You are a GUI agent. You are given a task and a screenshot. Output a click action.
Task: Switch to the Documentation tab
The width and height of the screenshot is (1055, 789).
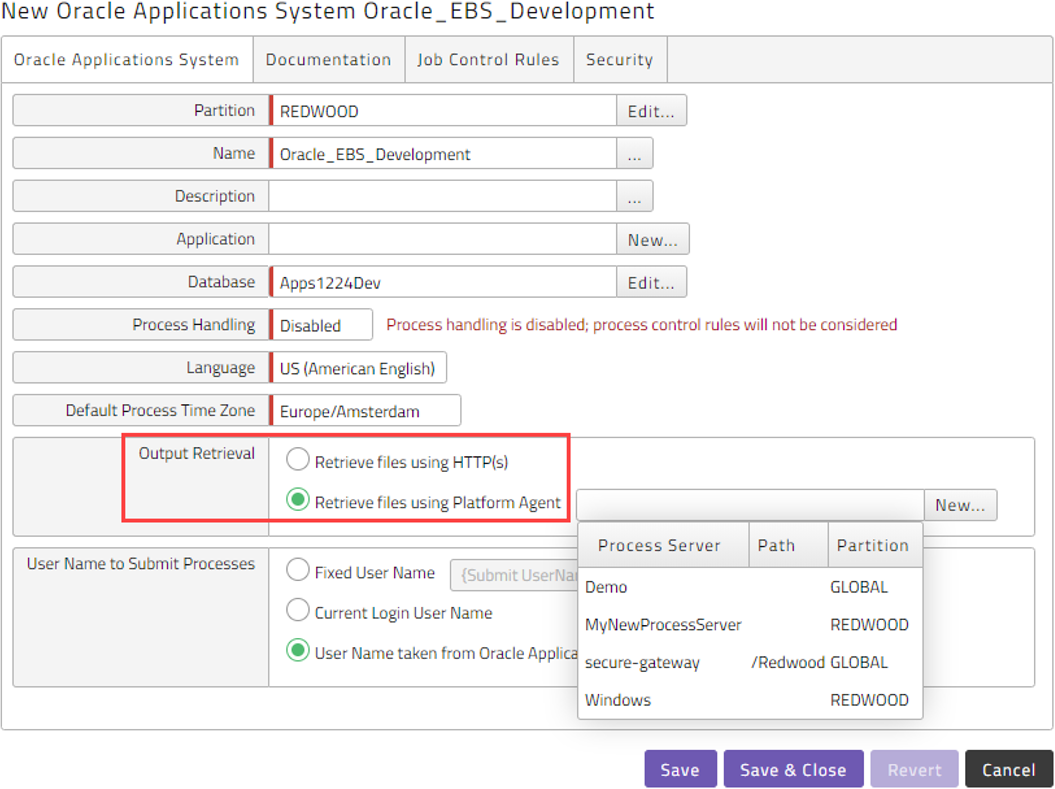pos(328,60)
